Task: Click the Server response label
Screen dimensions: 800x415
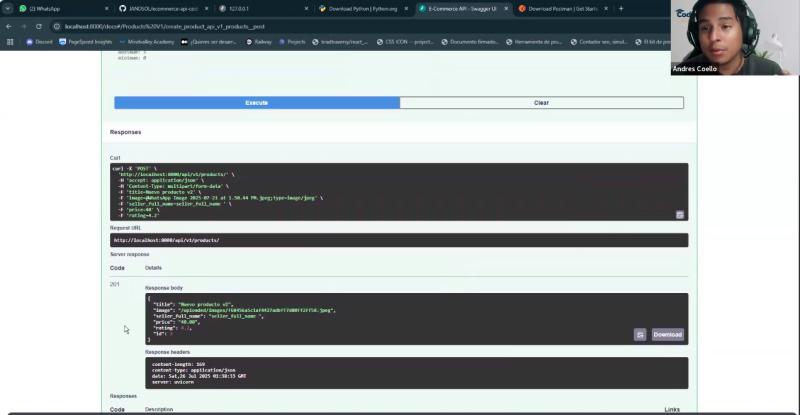Action: coord(130,254)
